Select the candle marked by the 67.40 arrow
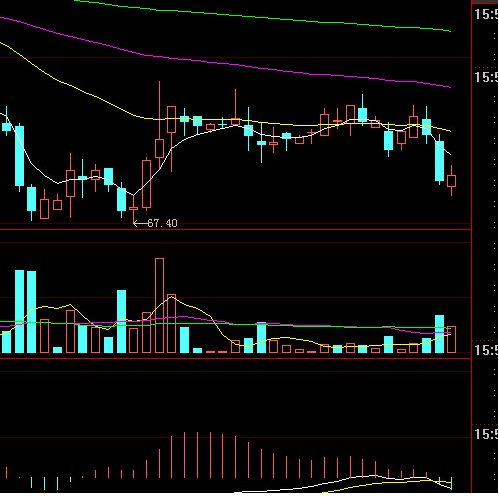 [133, 209]
